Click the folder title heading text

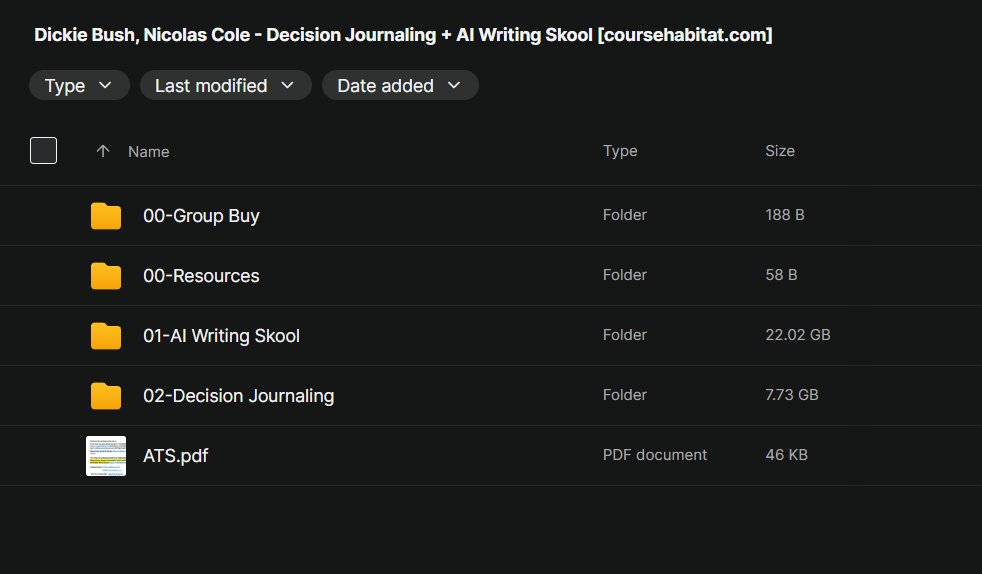pyautogui.click(x=403, y=35)
